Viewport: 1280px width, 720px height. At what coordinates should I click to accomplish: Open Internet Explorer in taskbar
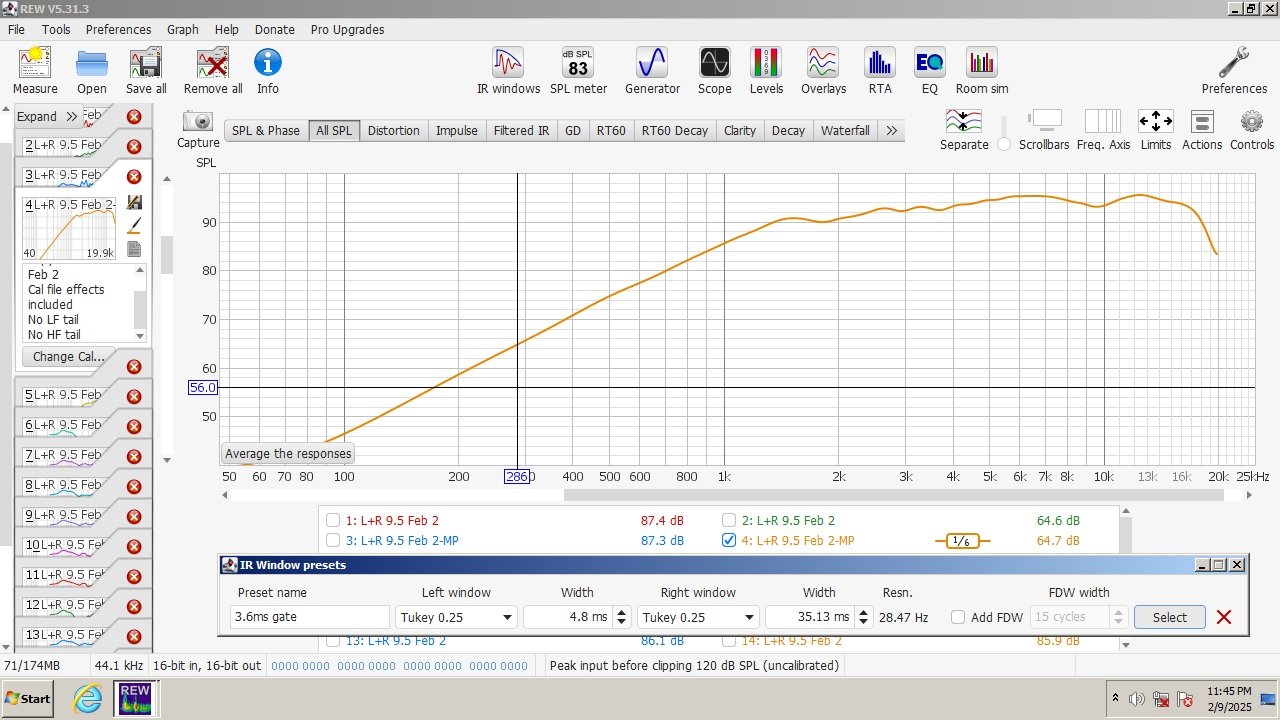(89, 698)
